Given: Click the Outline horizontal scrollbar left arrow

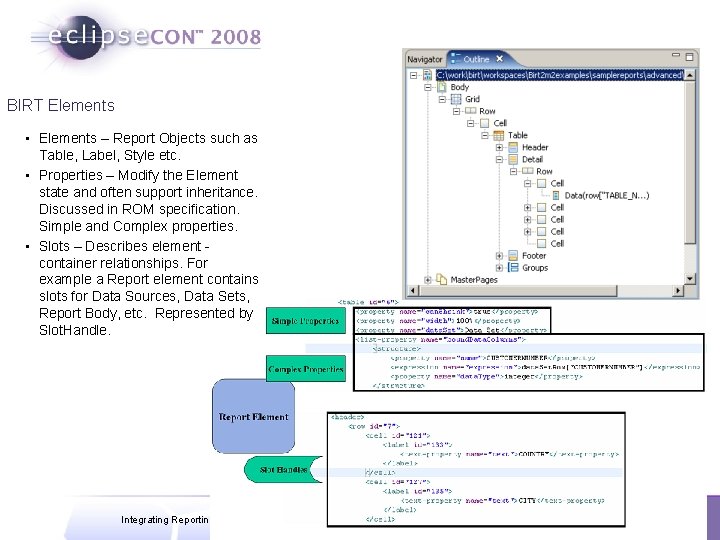Looking at the screenshot, I should [x=412, y=290].
